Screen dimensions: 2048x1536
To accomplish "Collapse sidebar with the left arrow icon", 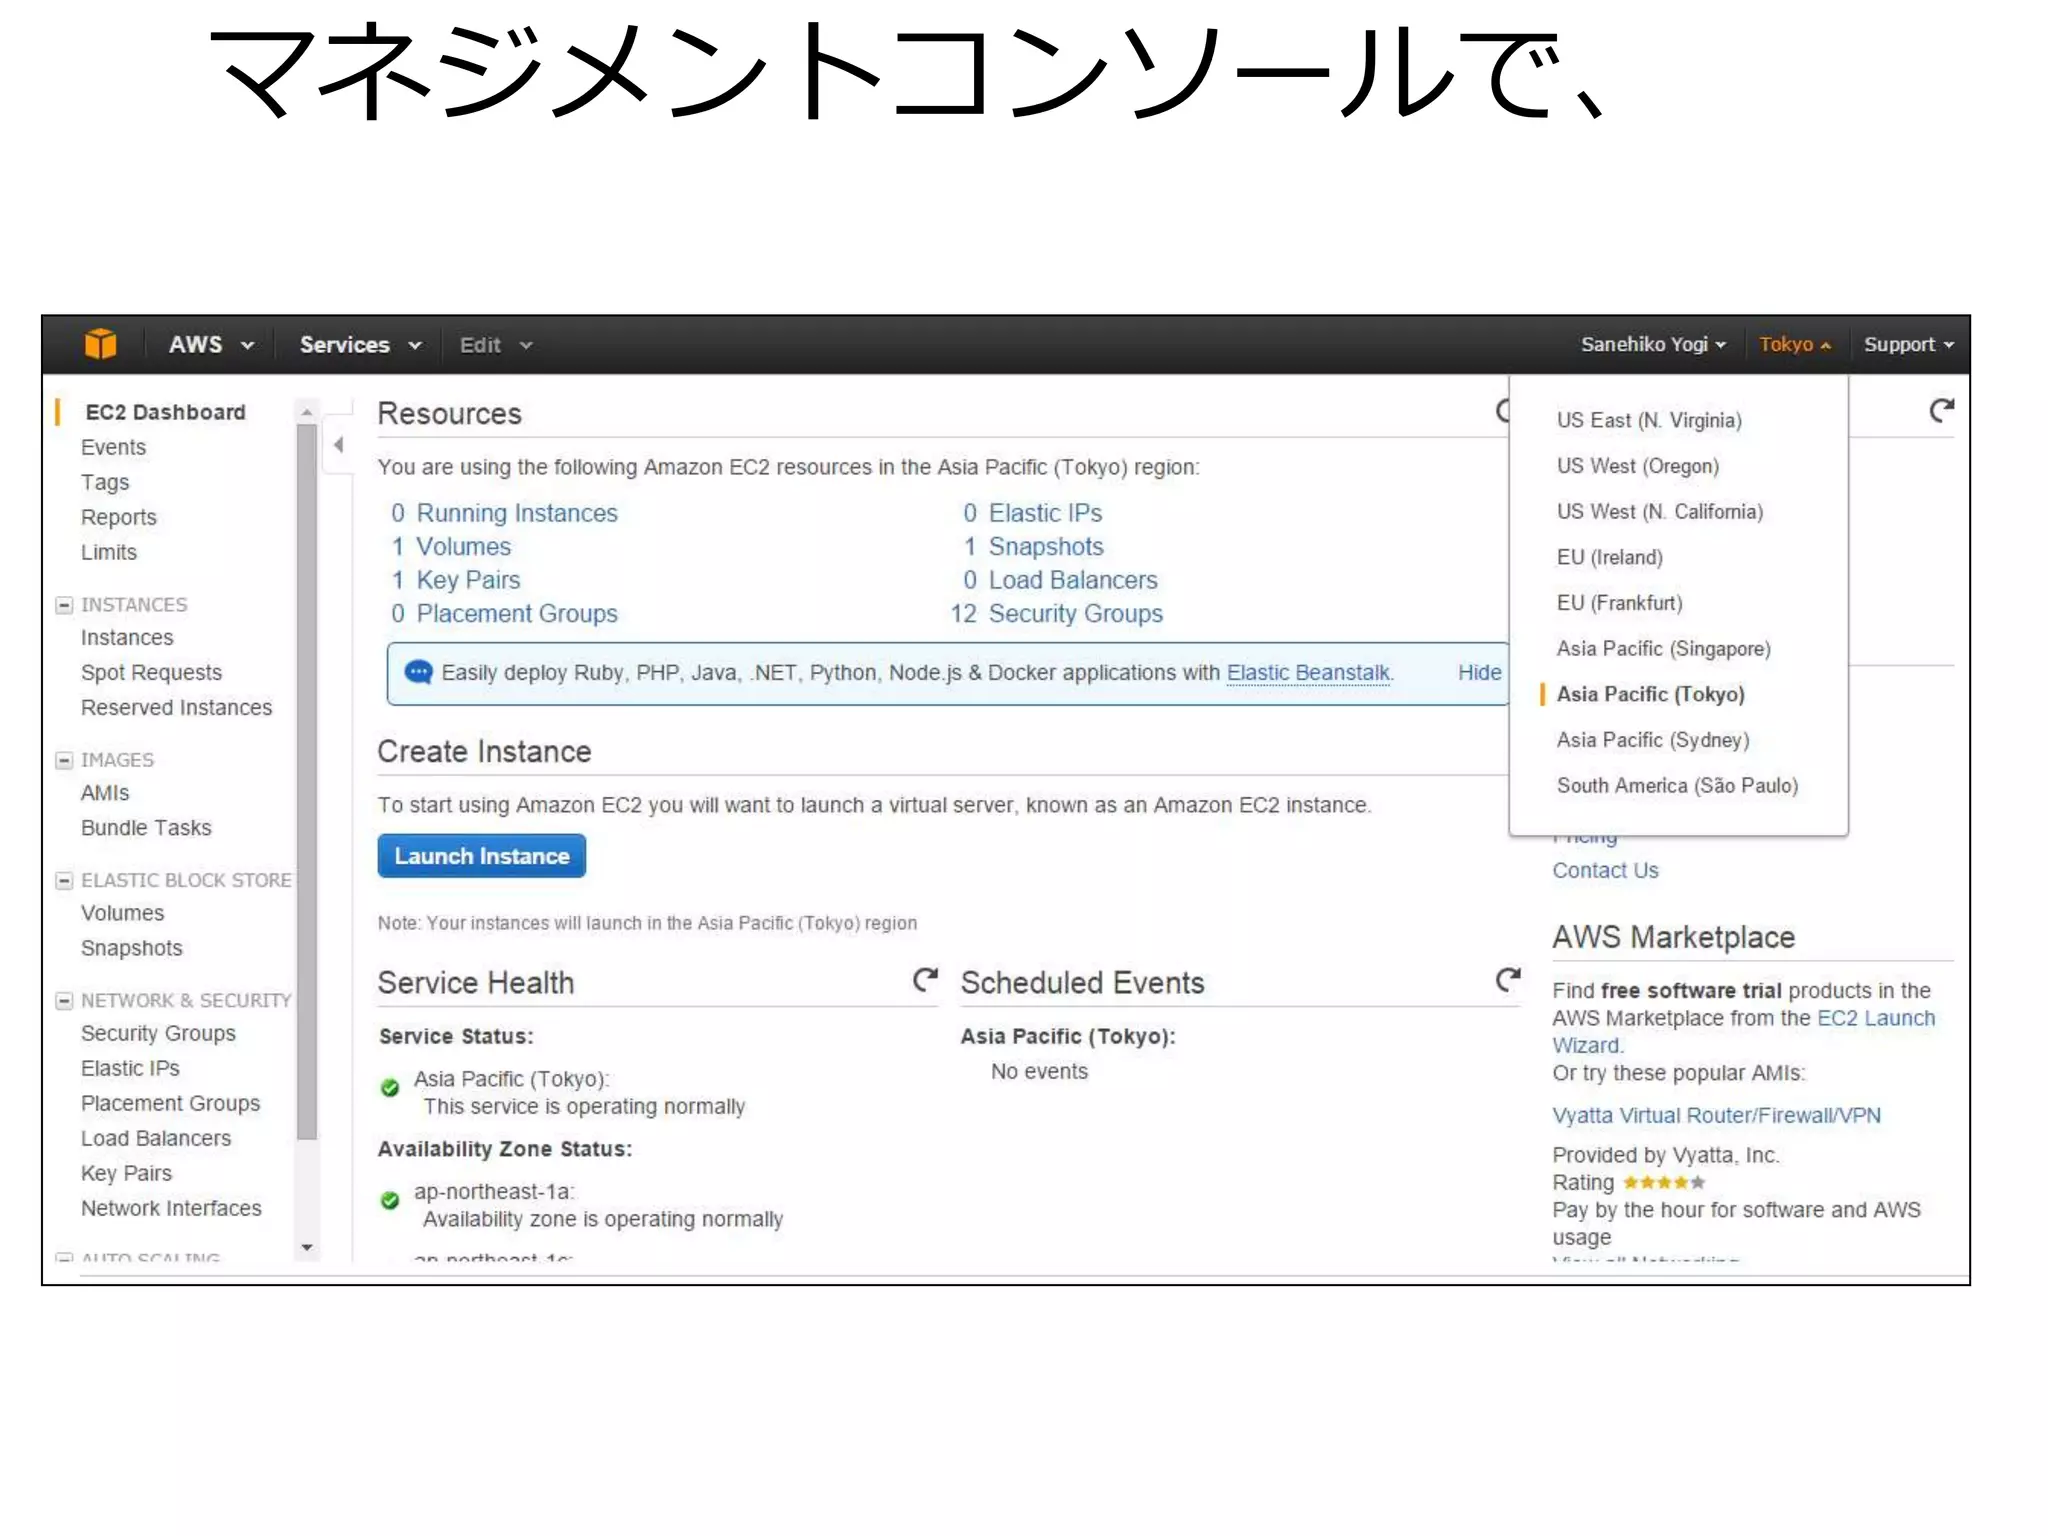I will click(x=339, y=445).
